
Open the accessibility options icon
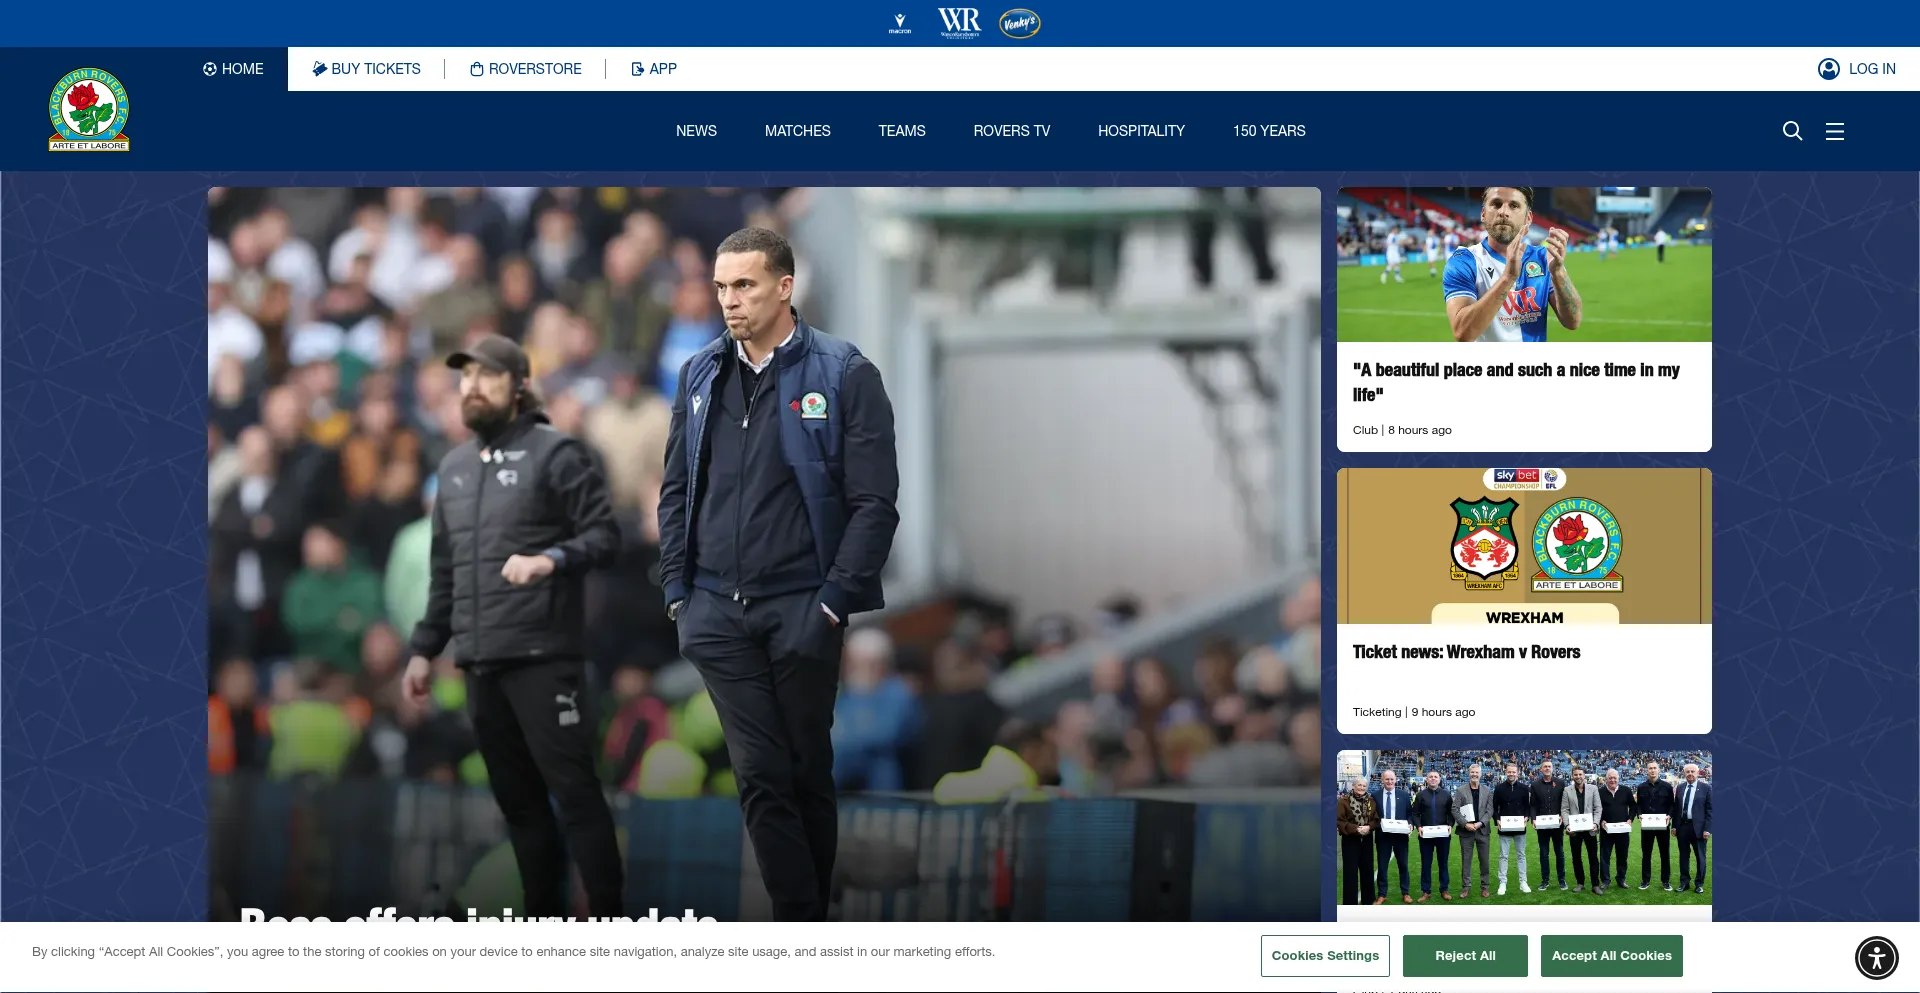click(x=1876, y=957)
